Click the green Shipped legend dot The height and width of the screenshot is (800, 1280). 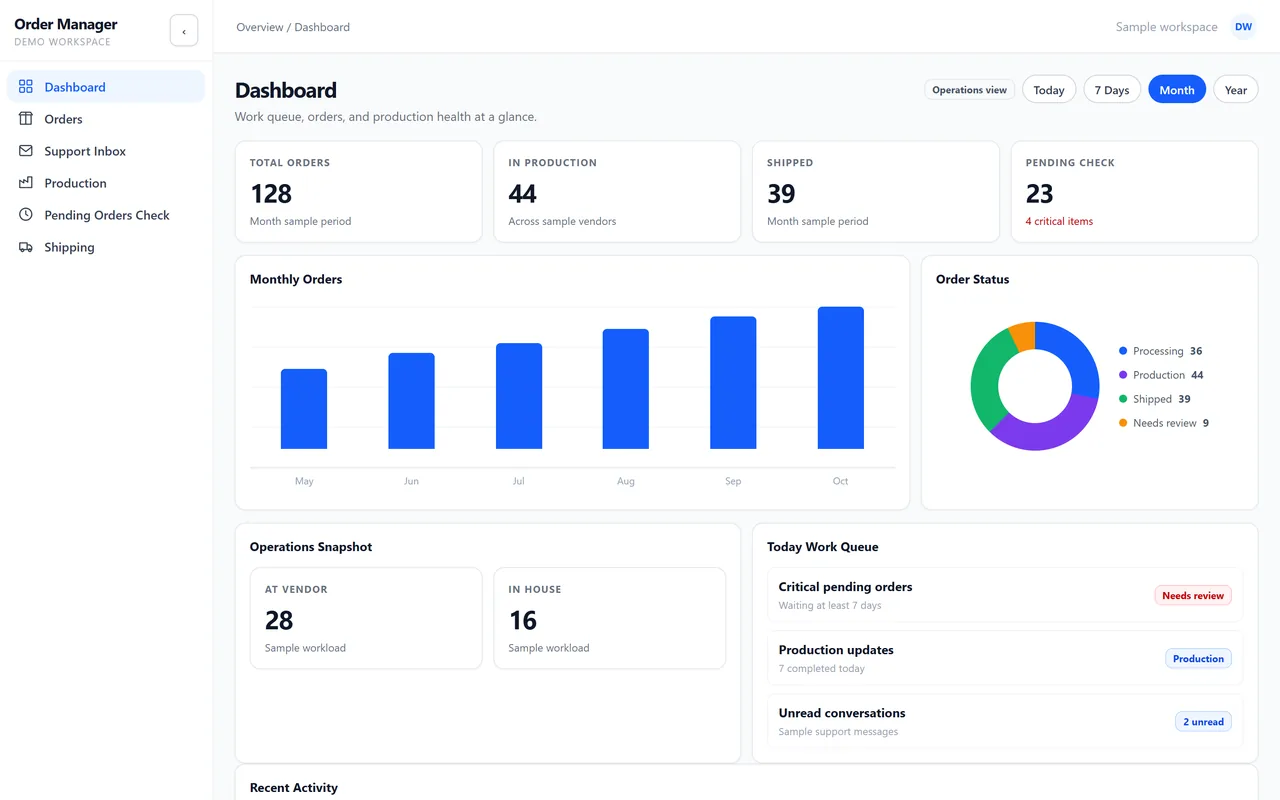click(1123, 399)
